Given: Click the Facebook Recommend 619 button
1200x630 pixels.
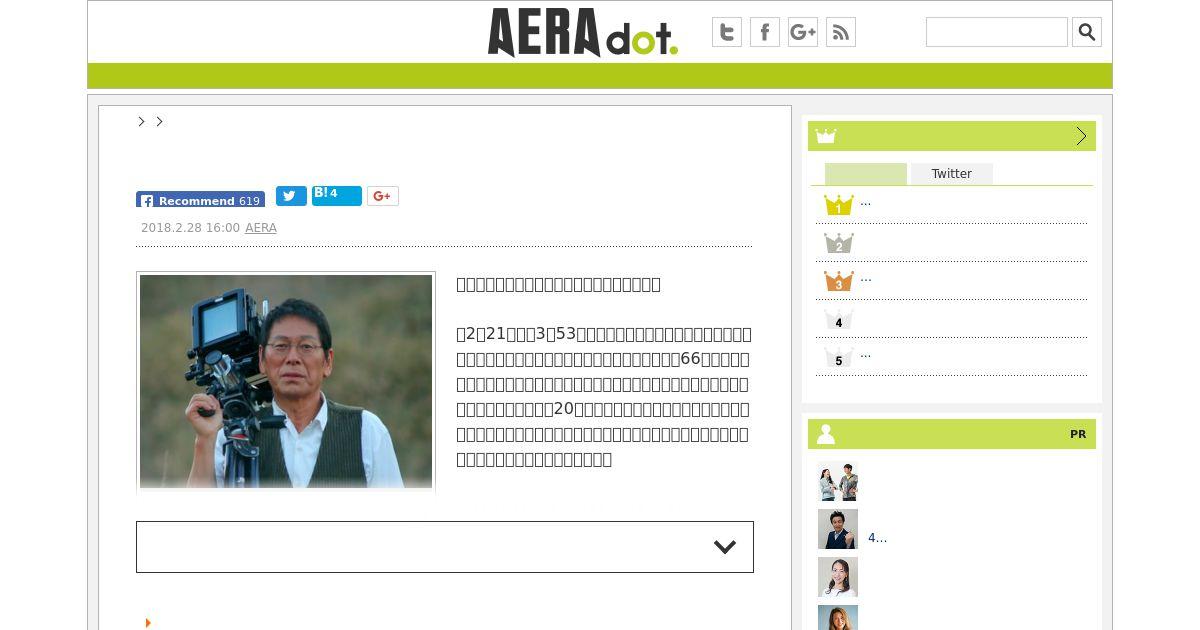Looking at the screenshot, I should coord(200,199).
